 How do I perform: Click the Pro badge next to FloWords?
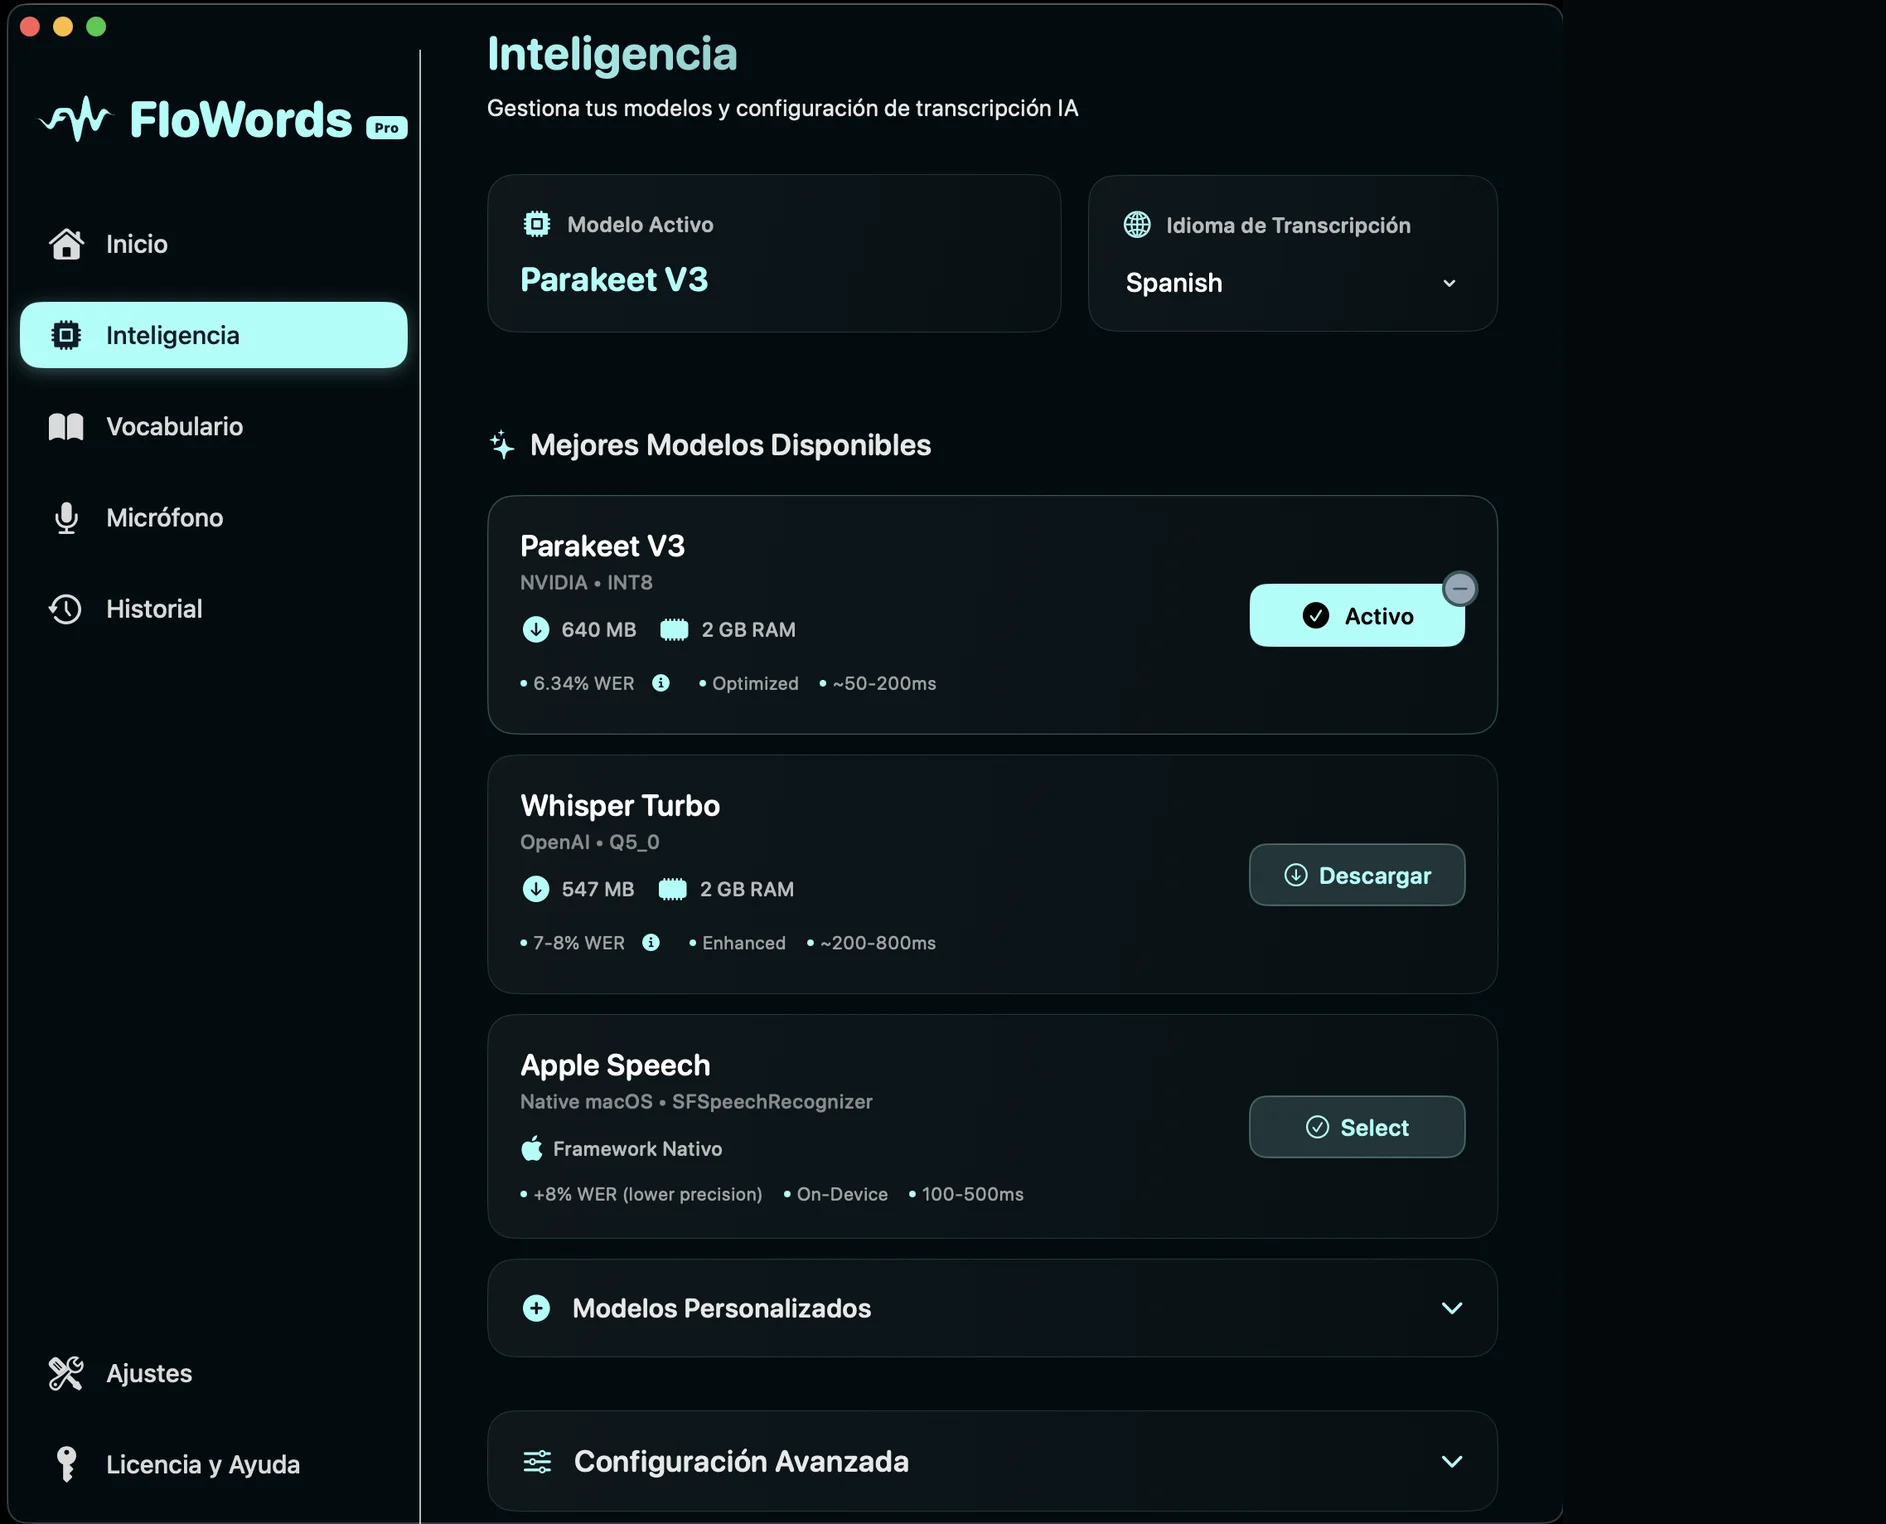coord(387,128)
